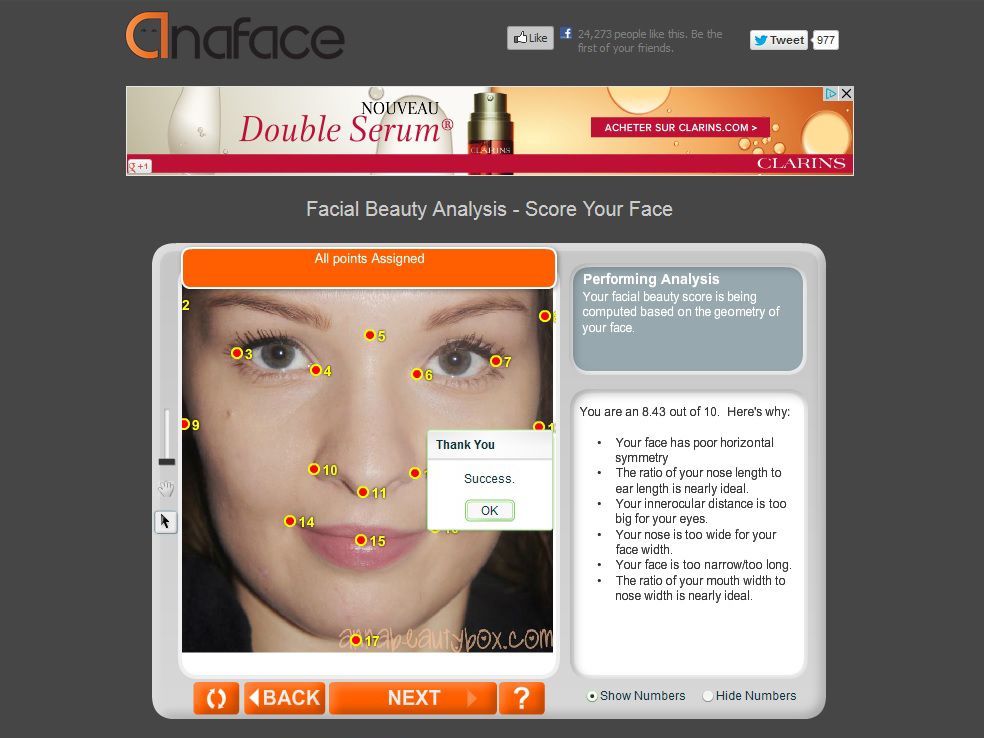
Task: Click OK in the Thank You dialog
Action: 489,510
